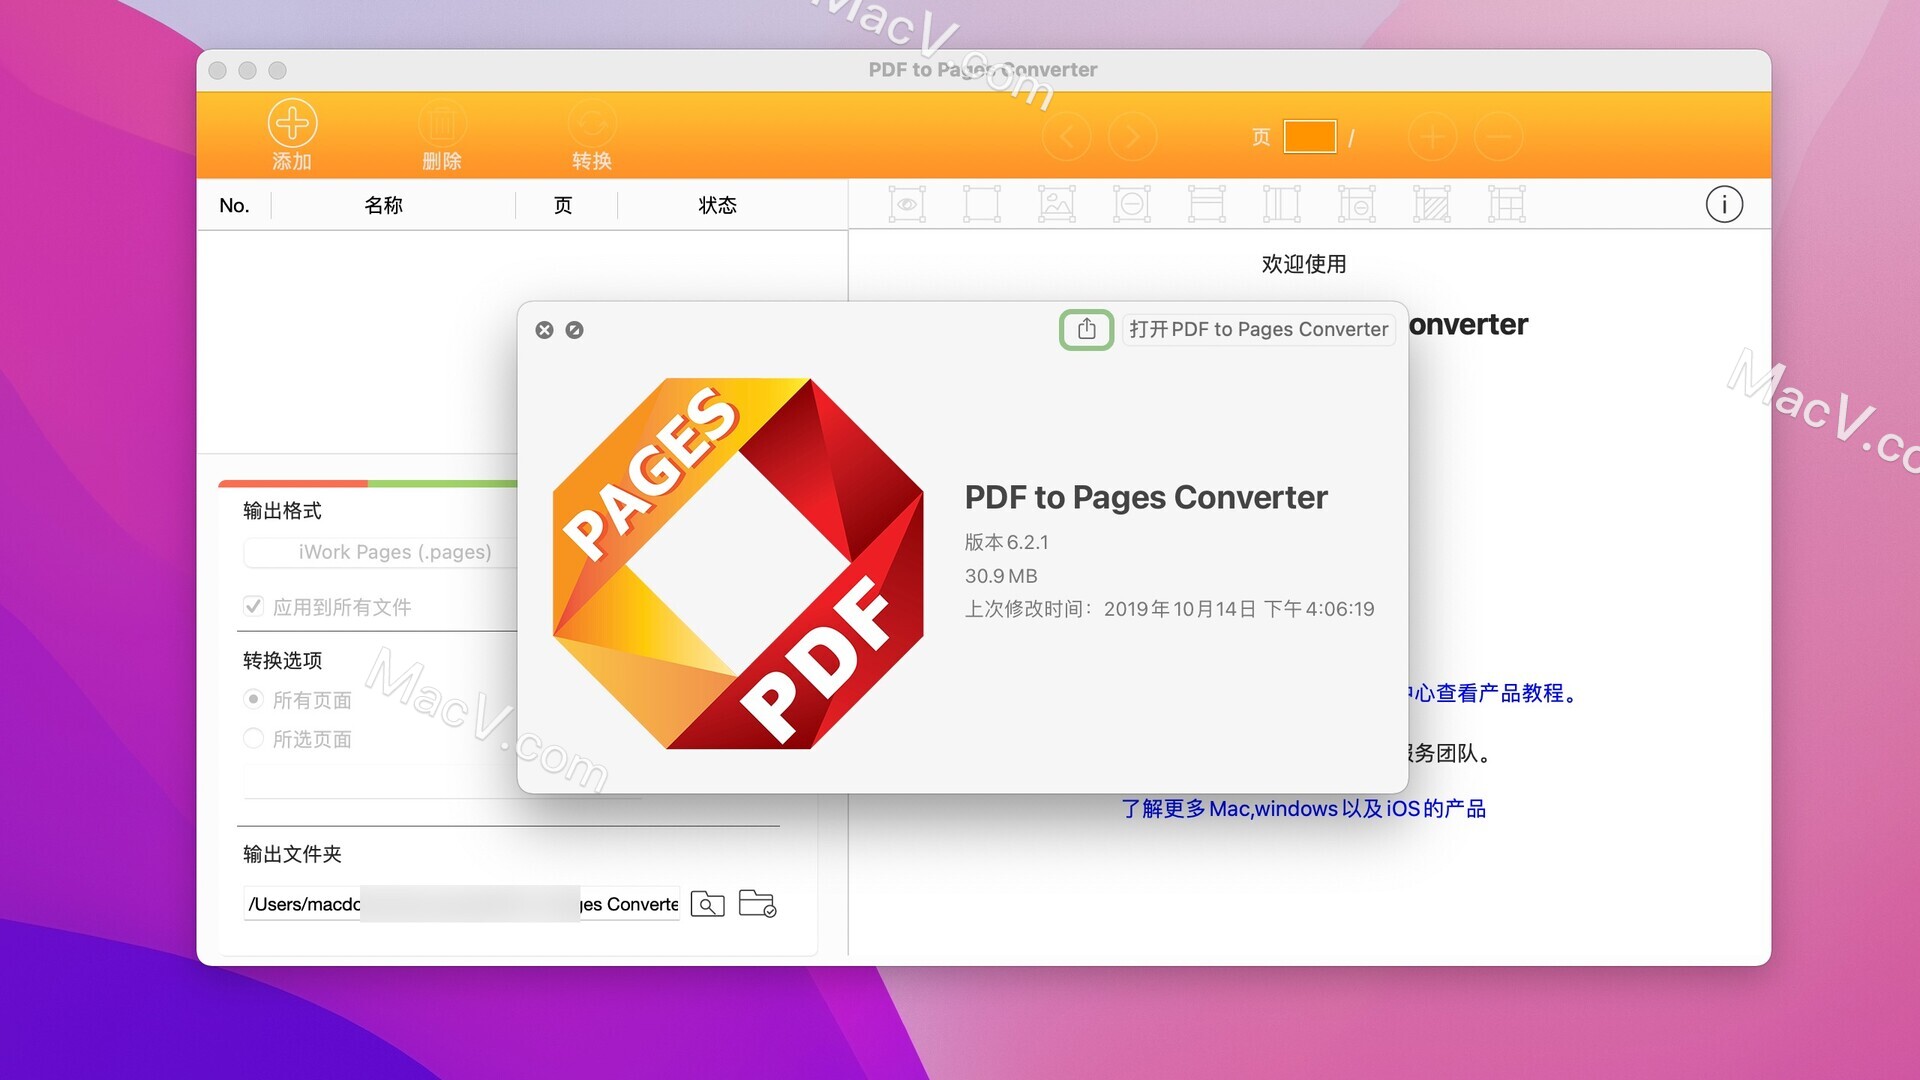
Task: Browse output folder with magnifier folder icon
Action: tap(707, 904)
